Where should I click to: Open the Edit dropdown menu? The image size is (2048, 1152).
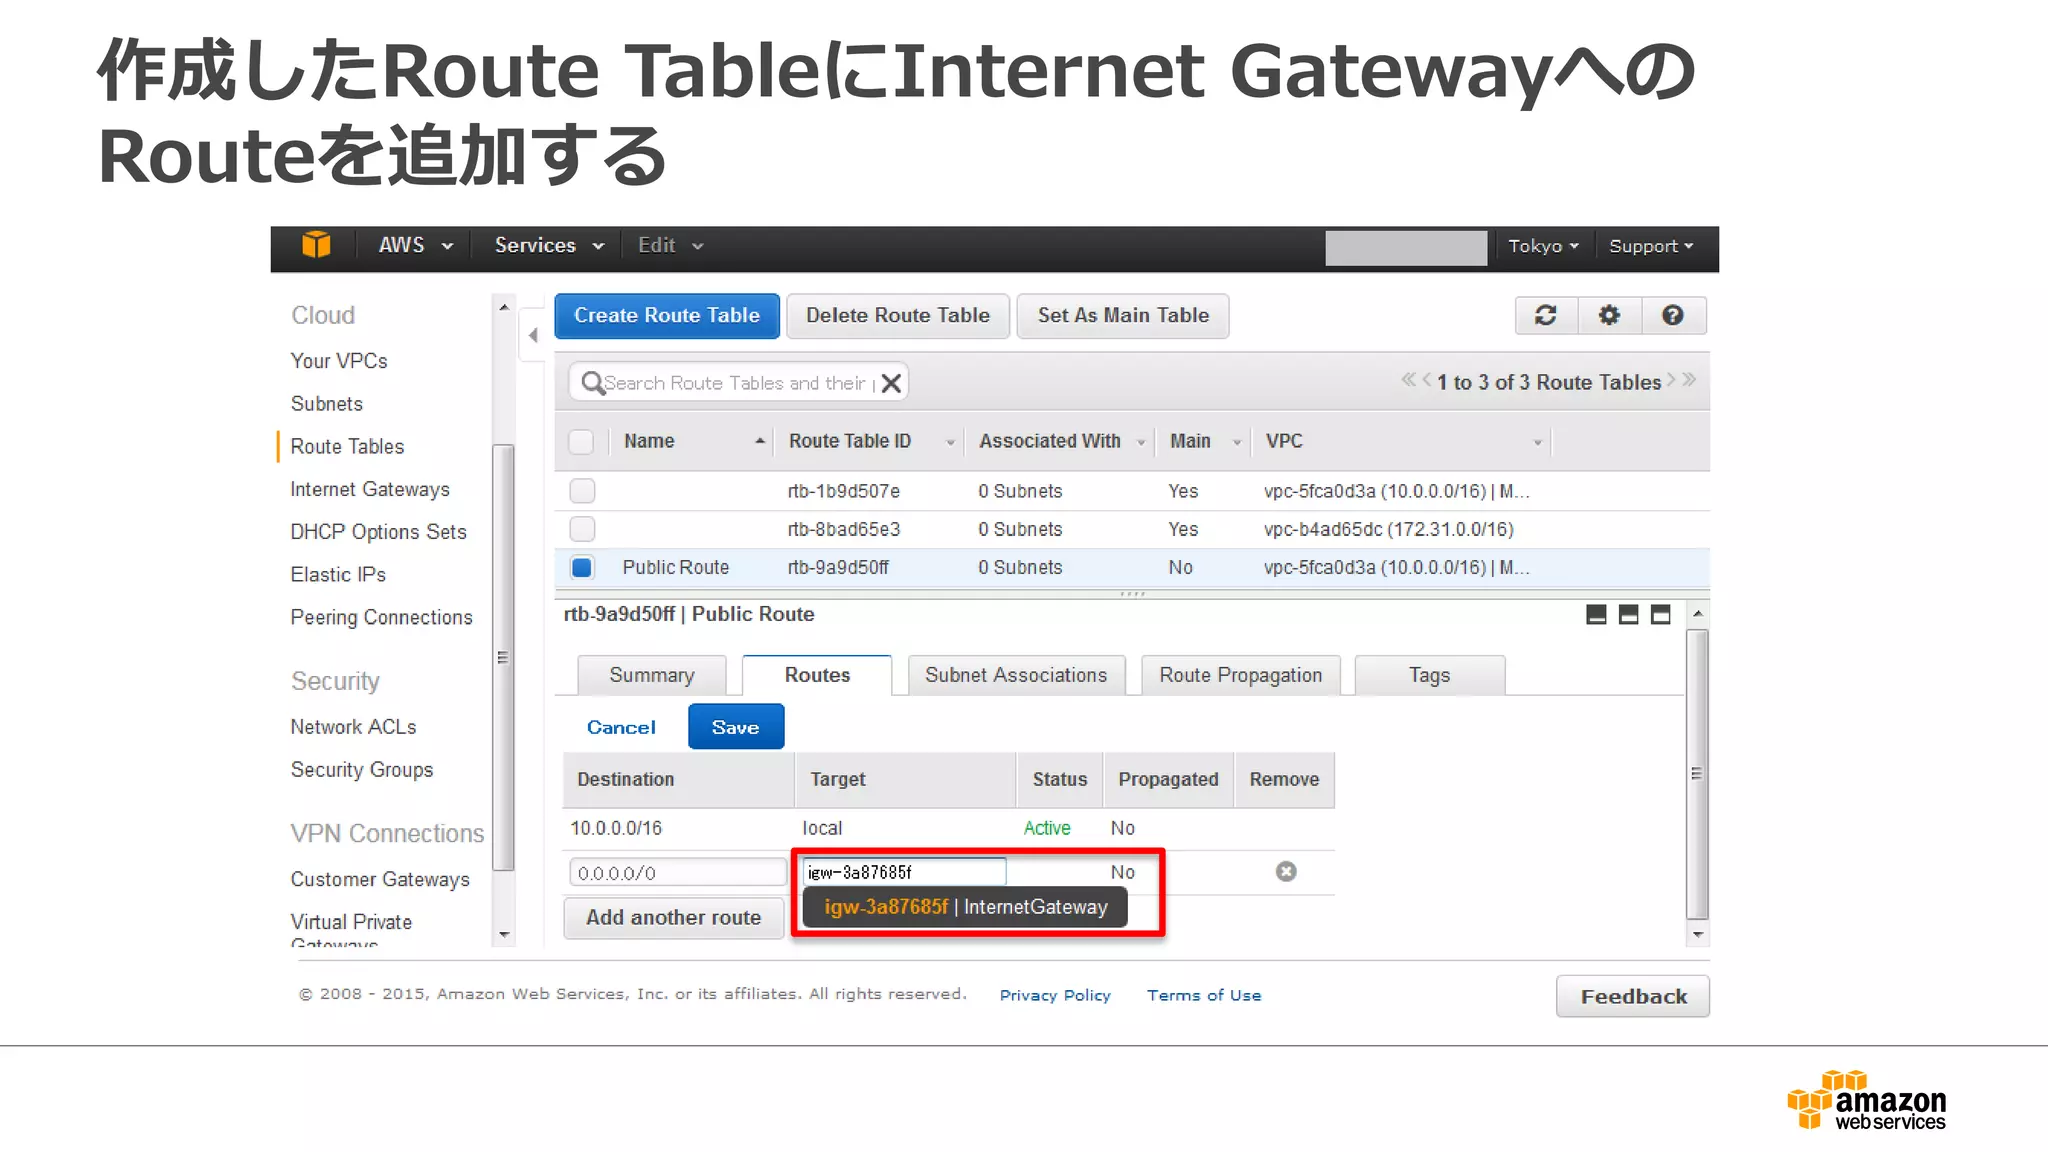pos(671,246)
